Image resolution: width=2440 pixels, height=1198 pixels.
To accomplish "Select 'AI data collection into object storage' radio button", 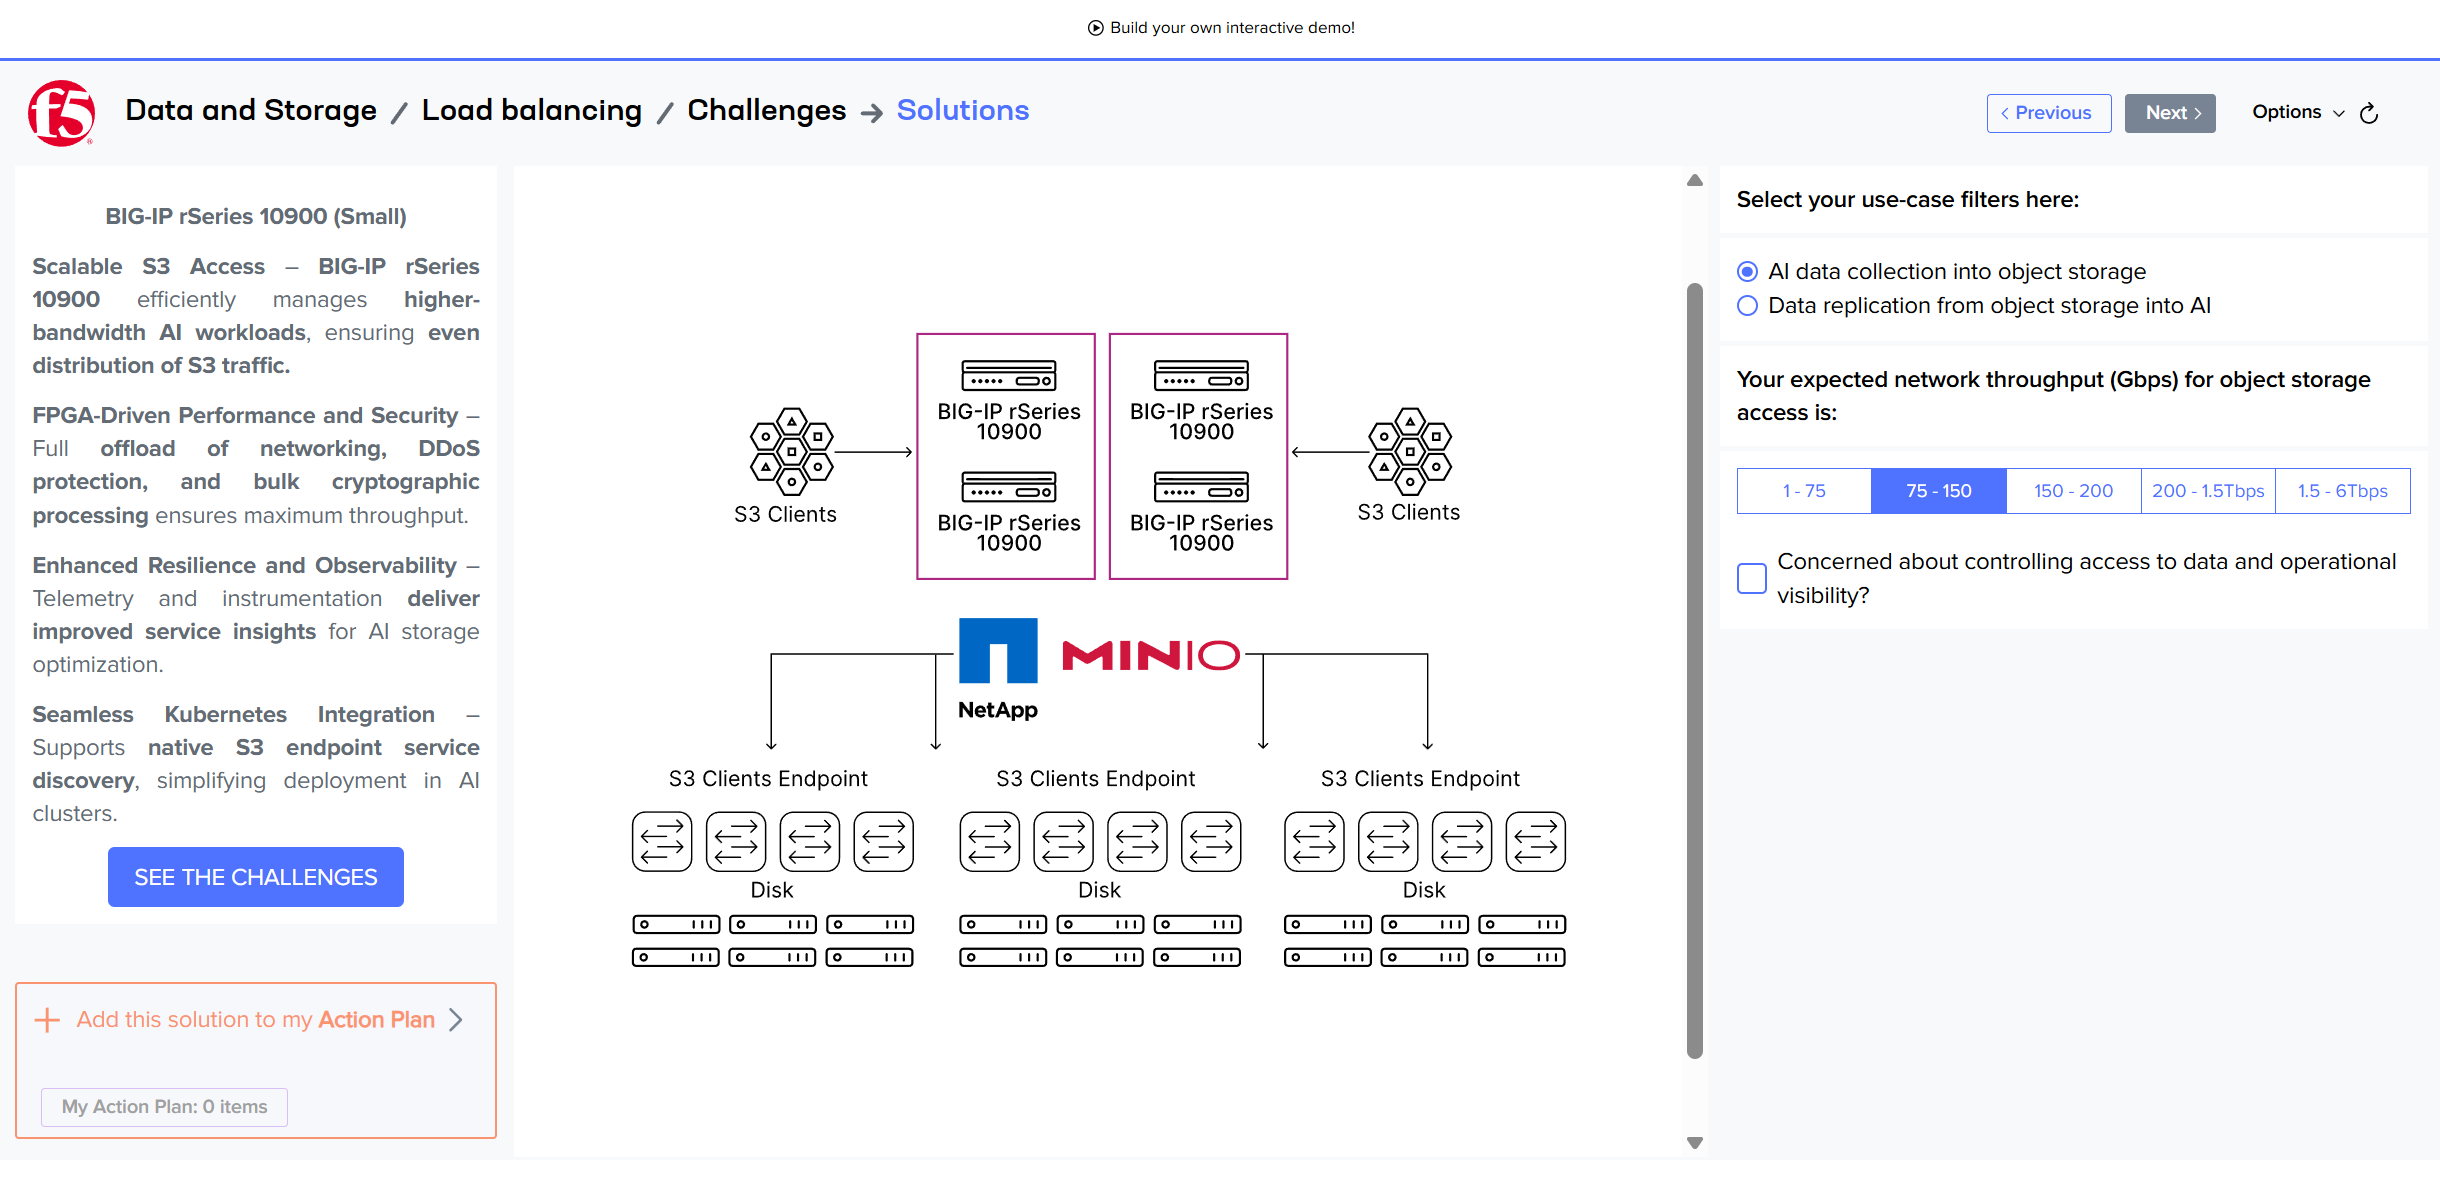I will tap(1747, 271).
